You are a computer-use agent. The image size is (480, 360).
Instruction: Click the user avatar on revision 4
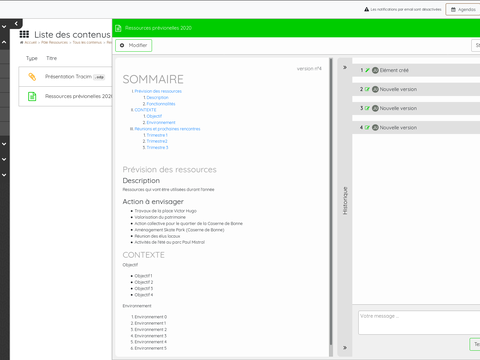375,128
